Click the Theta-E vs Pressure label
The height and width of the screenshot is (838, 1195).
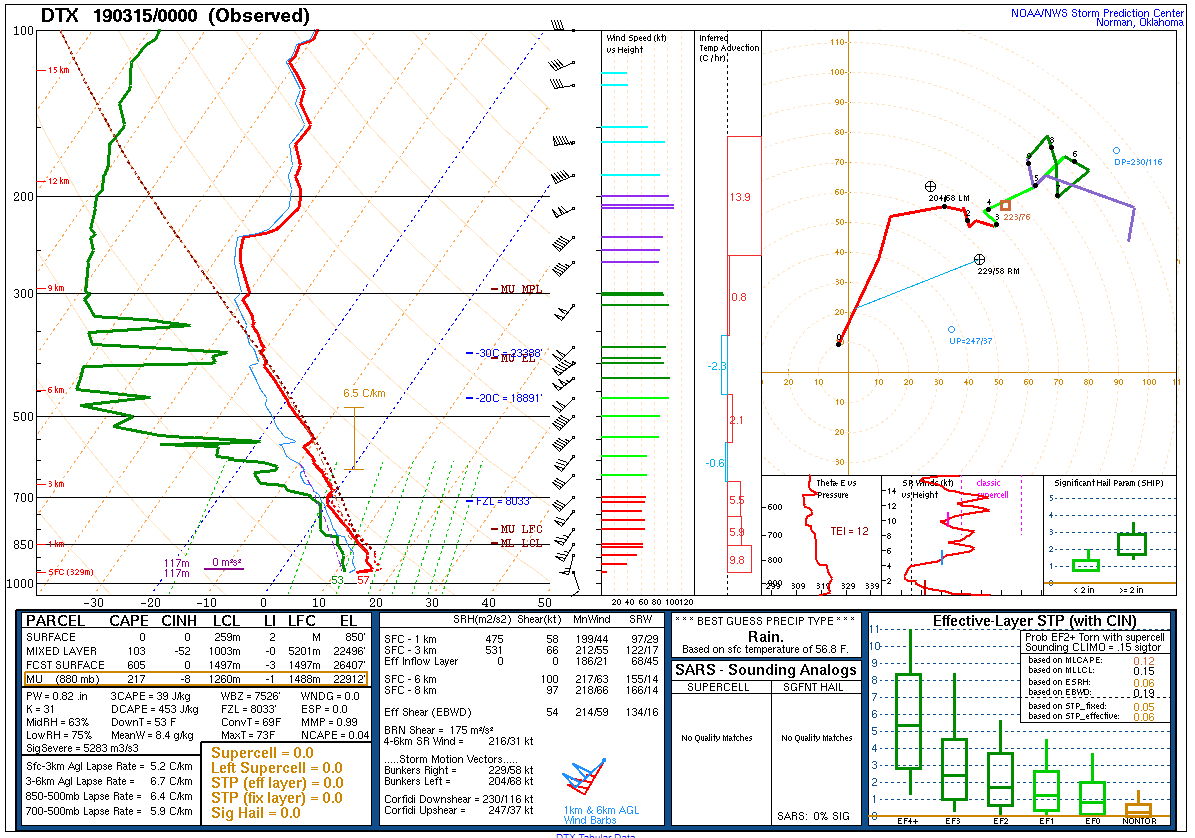click(836, 488)
